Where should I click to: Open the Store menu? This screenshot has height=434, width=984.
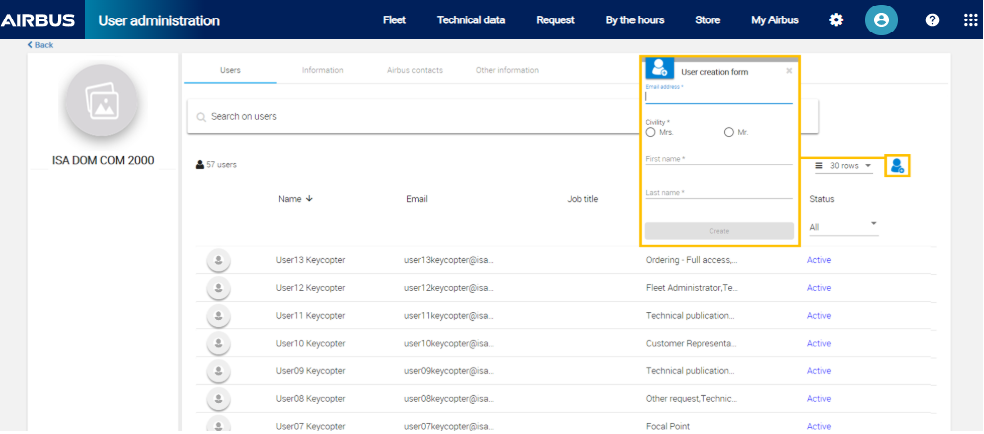coord(707,20)
